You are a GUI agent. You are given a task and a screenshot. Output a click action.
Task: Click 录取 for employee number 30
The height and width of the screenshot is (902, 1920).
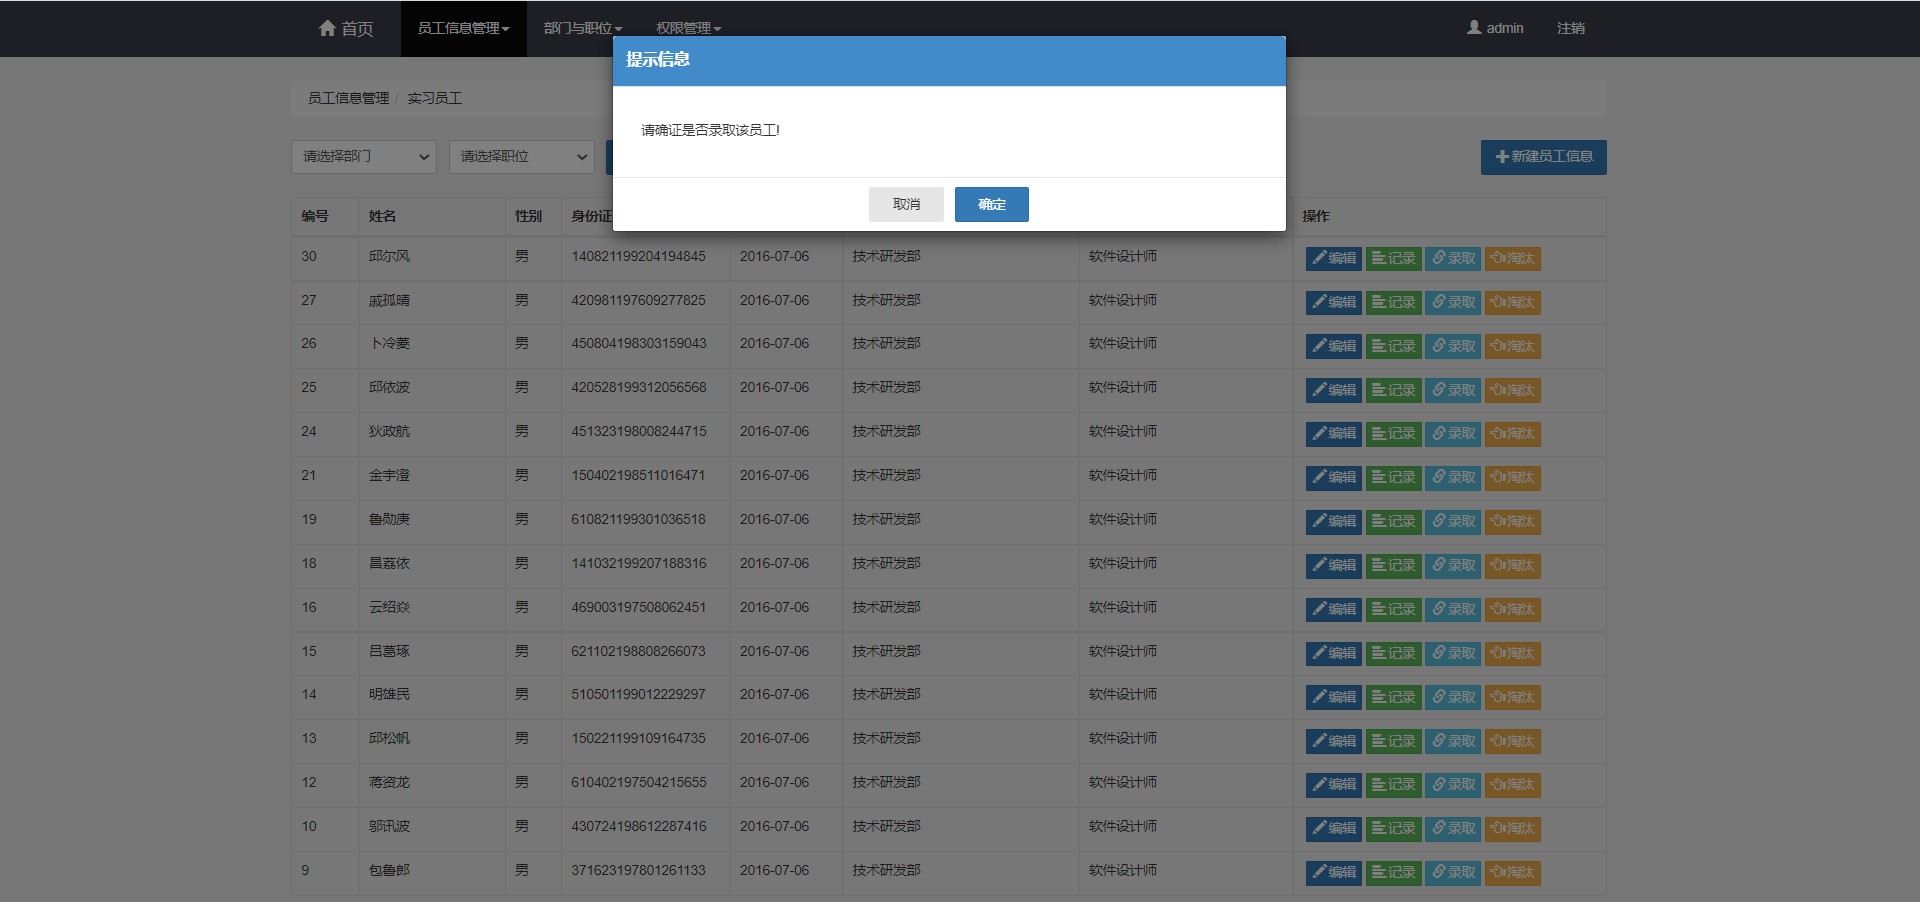point(1452,258)
